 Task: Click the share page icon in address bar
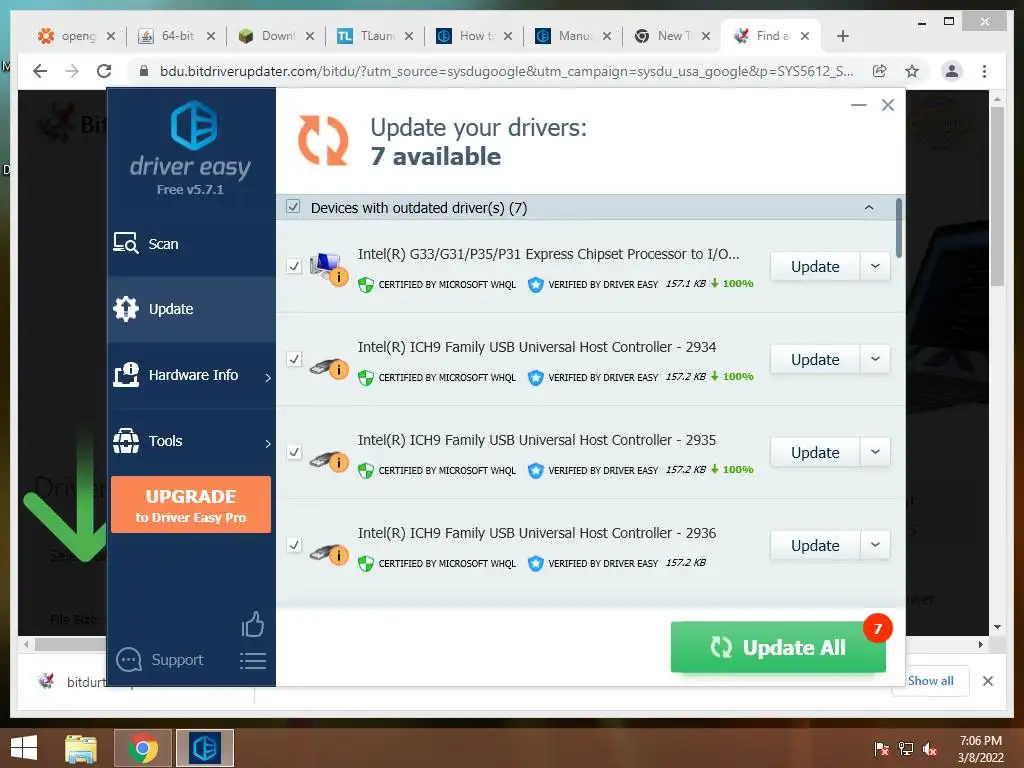[x=880, y=71]
